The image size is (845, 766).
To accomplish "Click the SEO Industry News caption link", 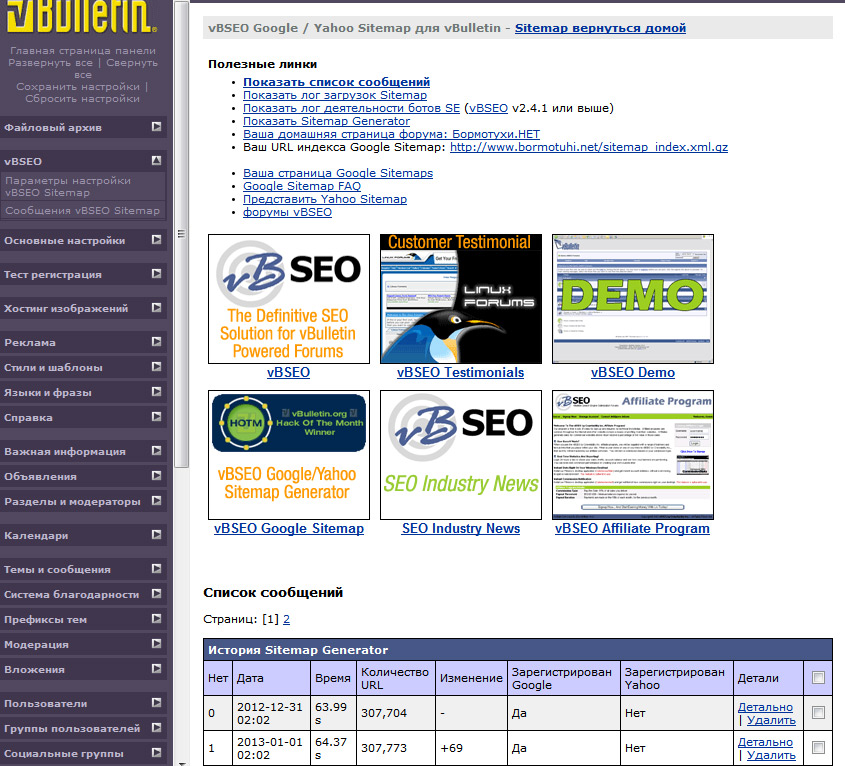I will [x=461, y=529].
